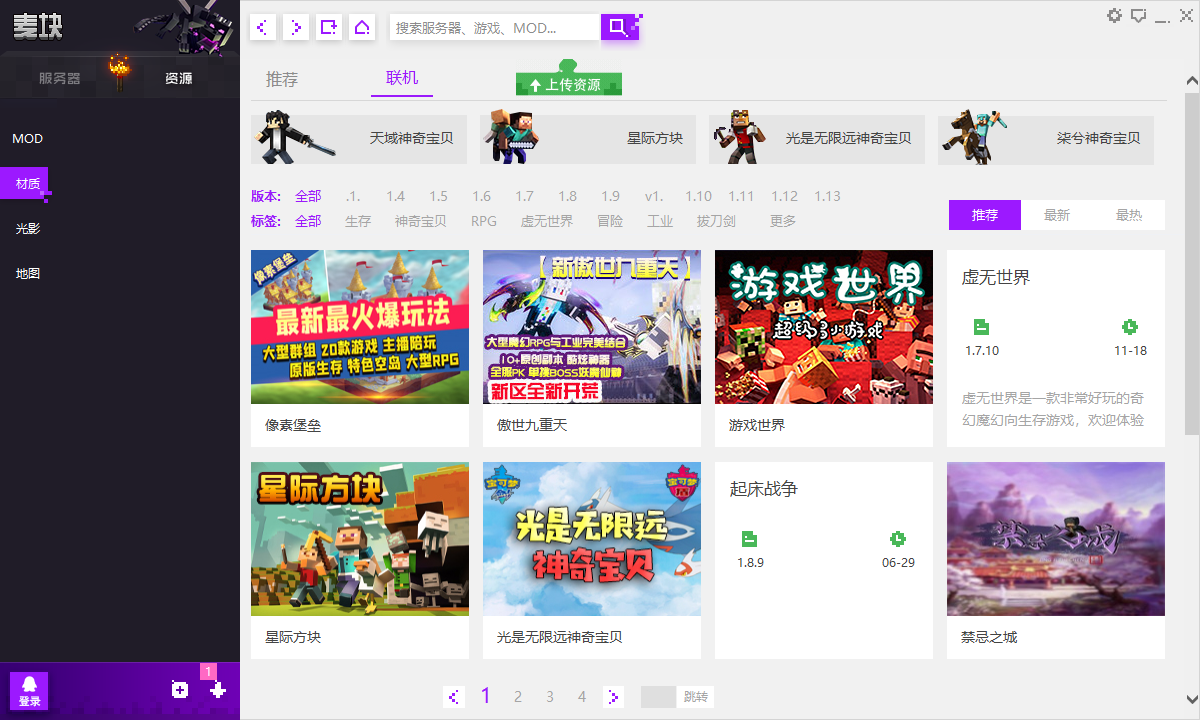The image size is (1200, 720).
Task: Sort by 推荐 in the sort bar
Action: (x=985, y=215)
